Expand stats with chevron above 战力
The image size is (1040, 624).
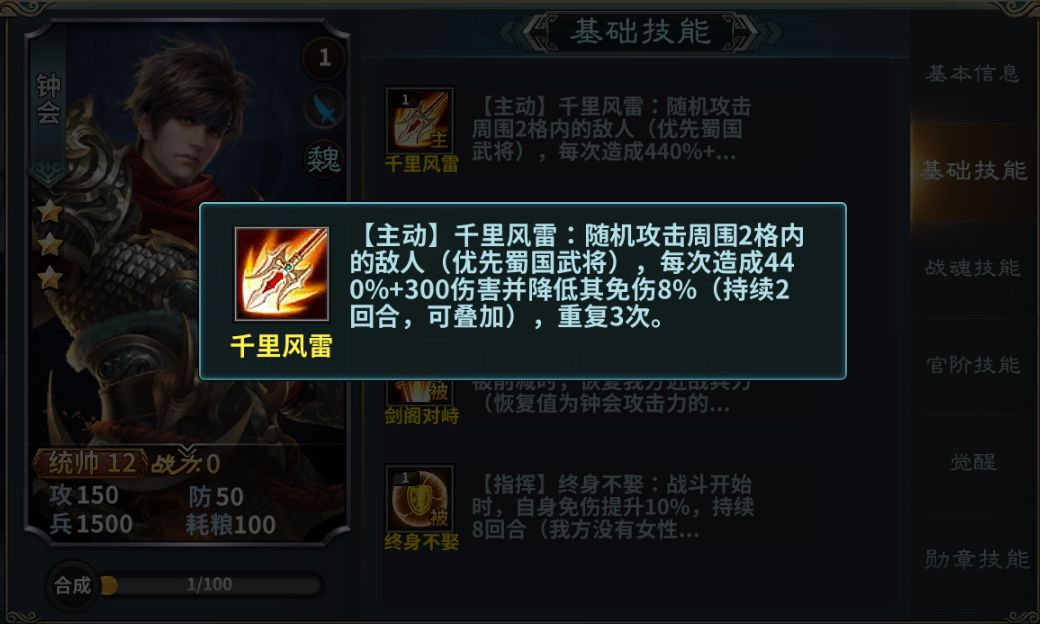tap(188, 452)
